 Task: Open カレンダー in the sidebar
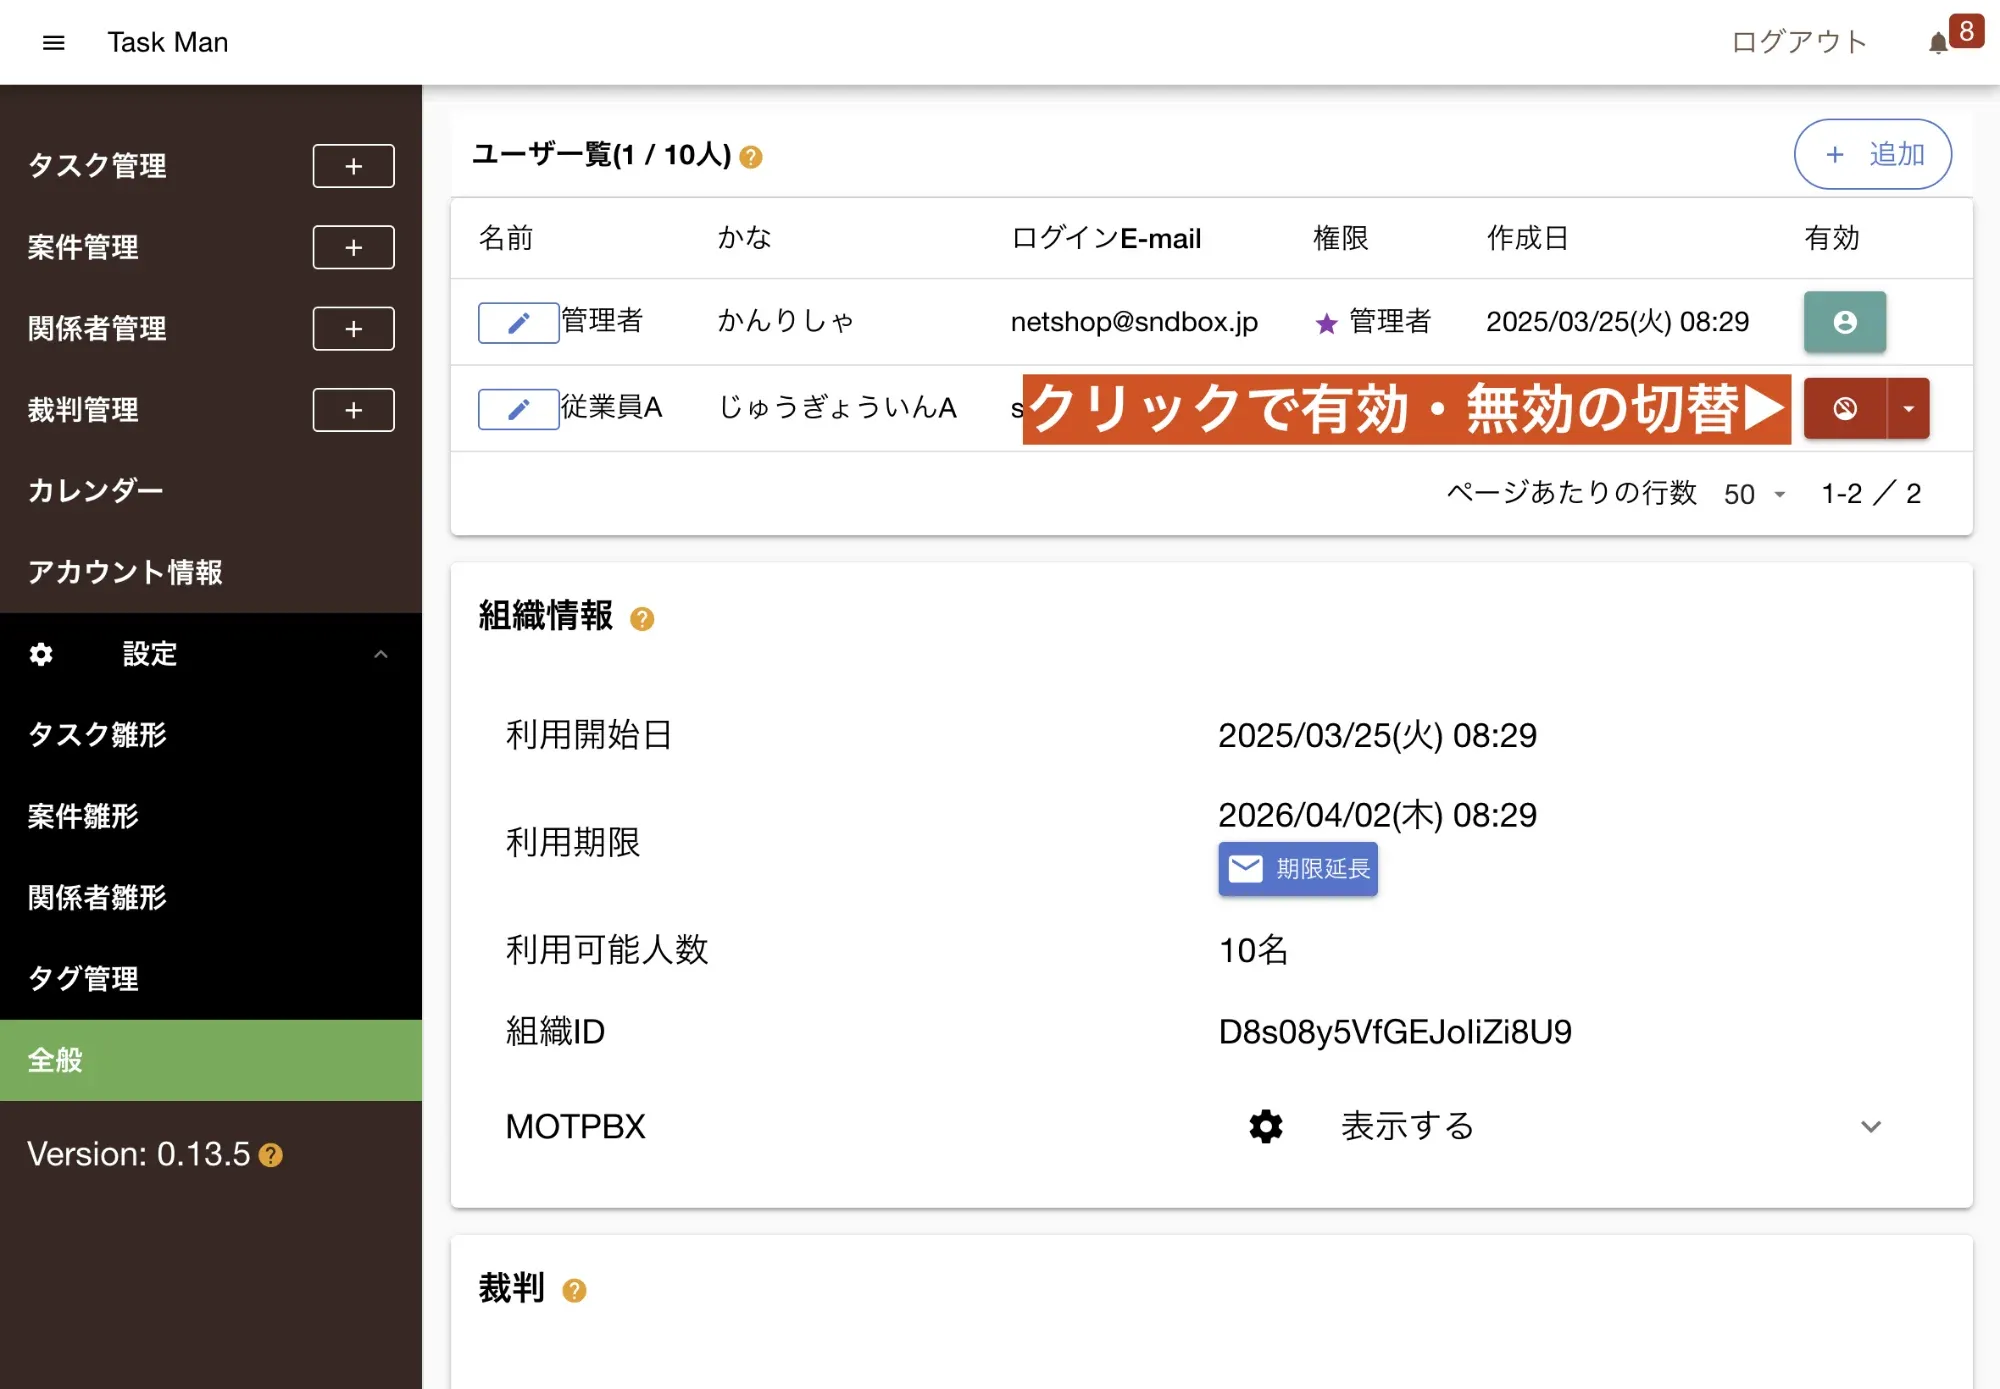[x=96, y=491]
